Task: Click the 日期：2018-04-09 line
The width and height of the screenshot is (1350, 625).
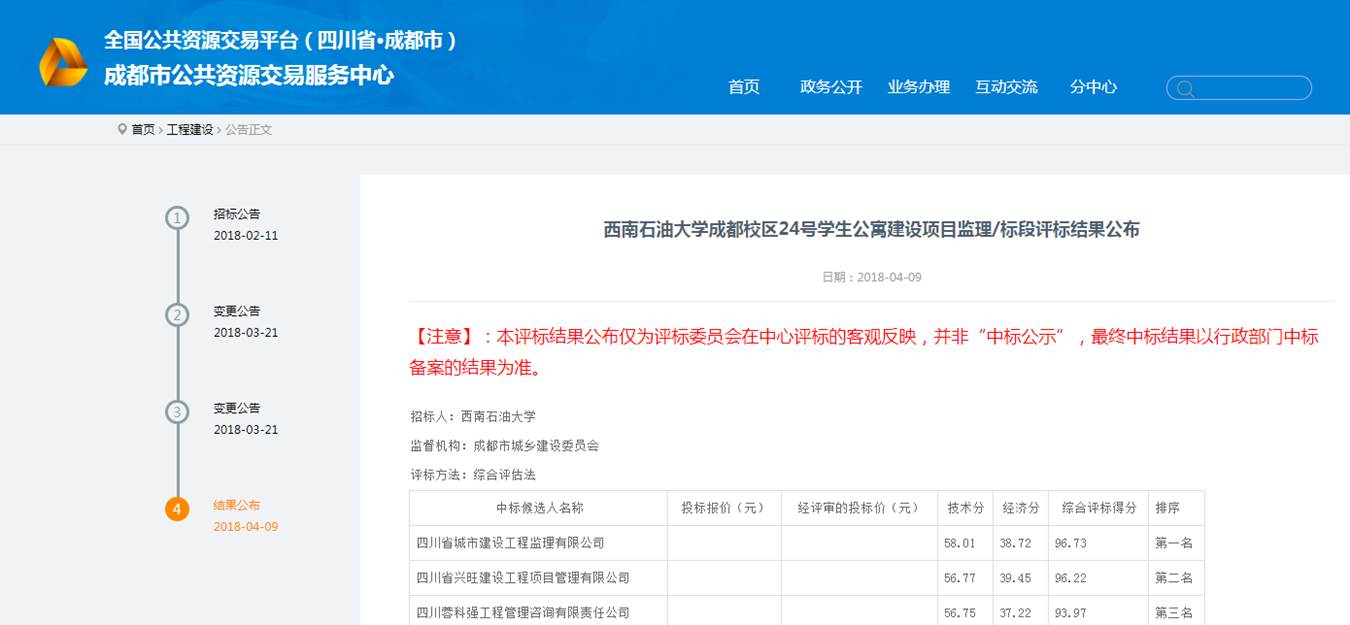Action: click(x=871, y=277)
